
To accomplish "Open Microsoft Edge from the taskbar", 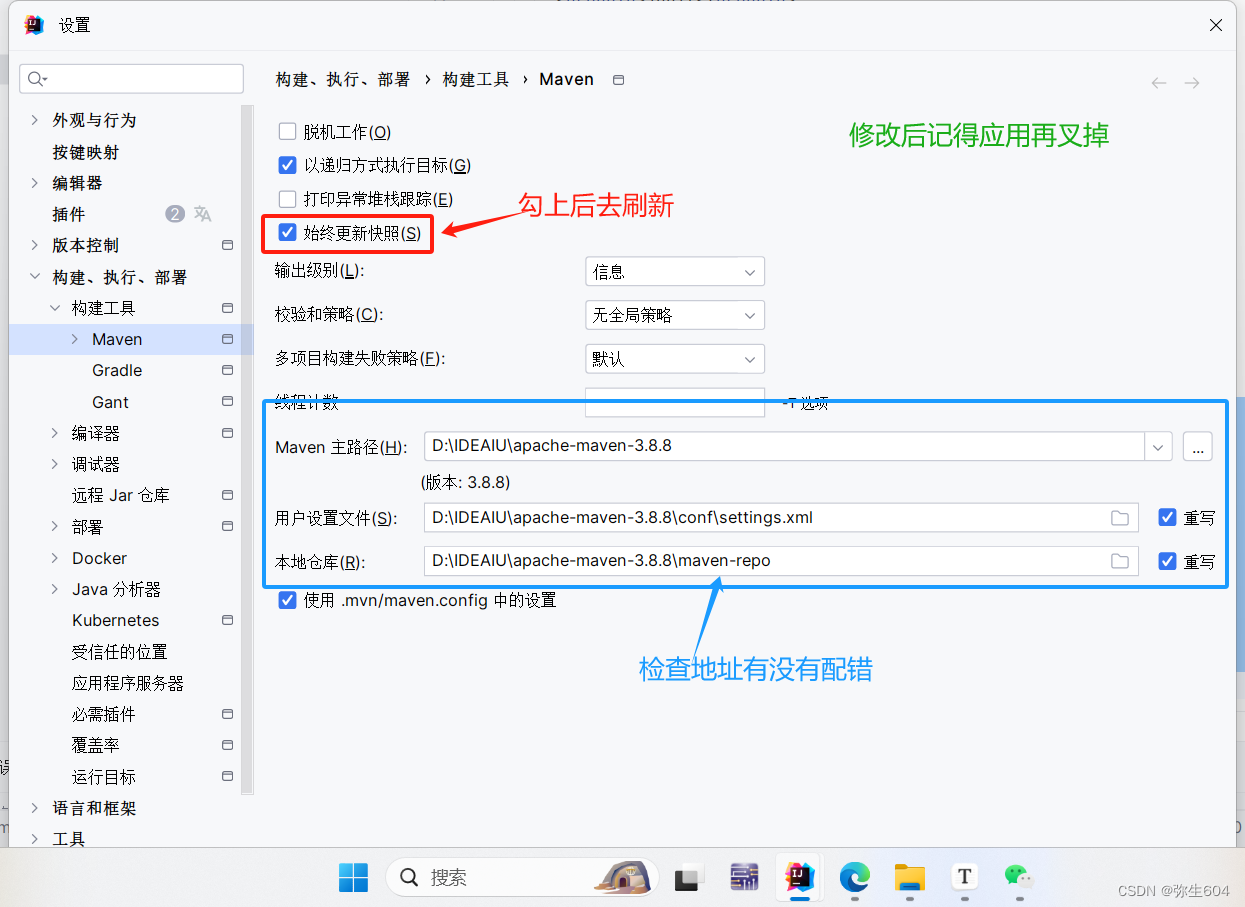I will [854, 877].
